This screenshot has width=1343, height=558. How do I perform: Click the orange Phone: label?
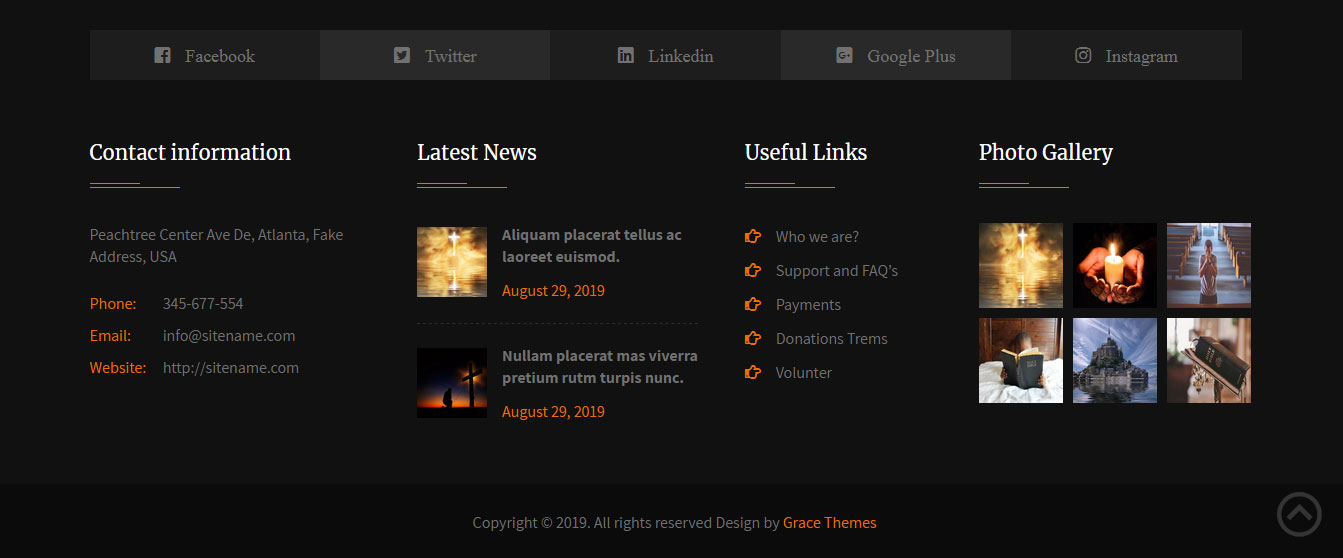pyautogui.click(x=113, y=304)
